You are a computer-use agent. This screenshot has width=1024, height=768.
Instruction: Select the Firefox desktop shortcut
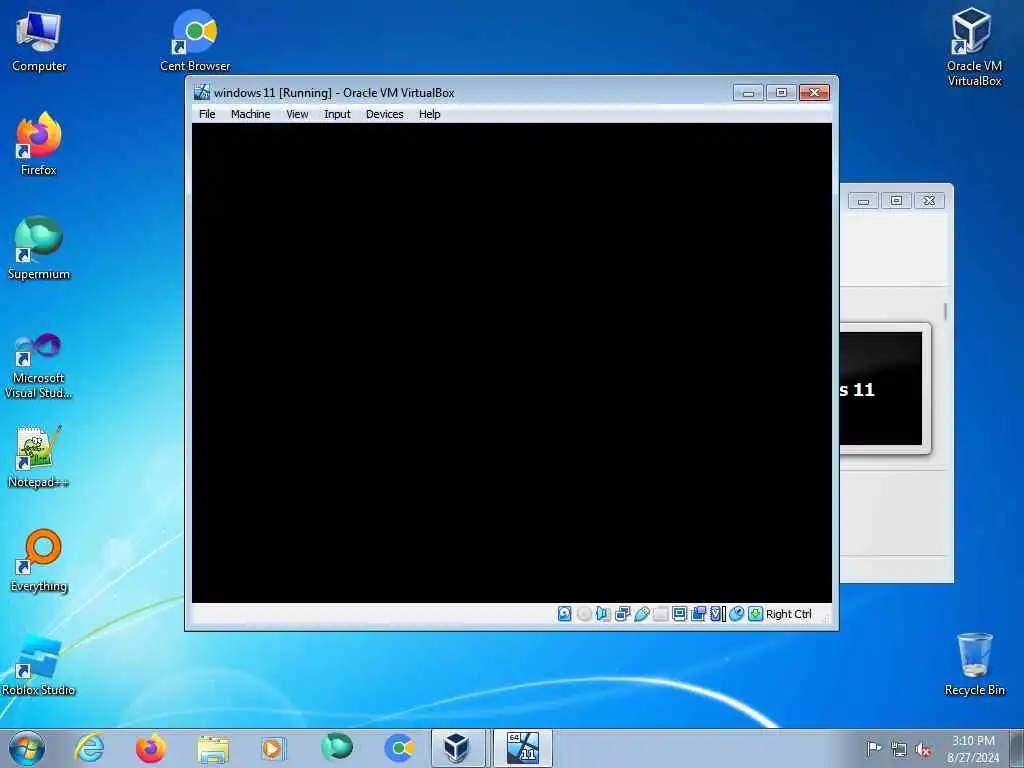(39, 144)
